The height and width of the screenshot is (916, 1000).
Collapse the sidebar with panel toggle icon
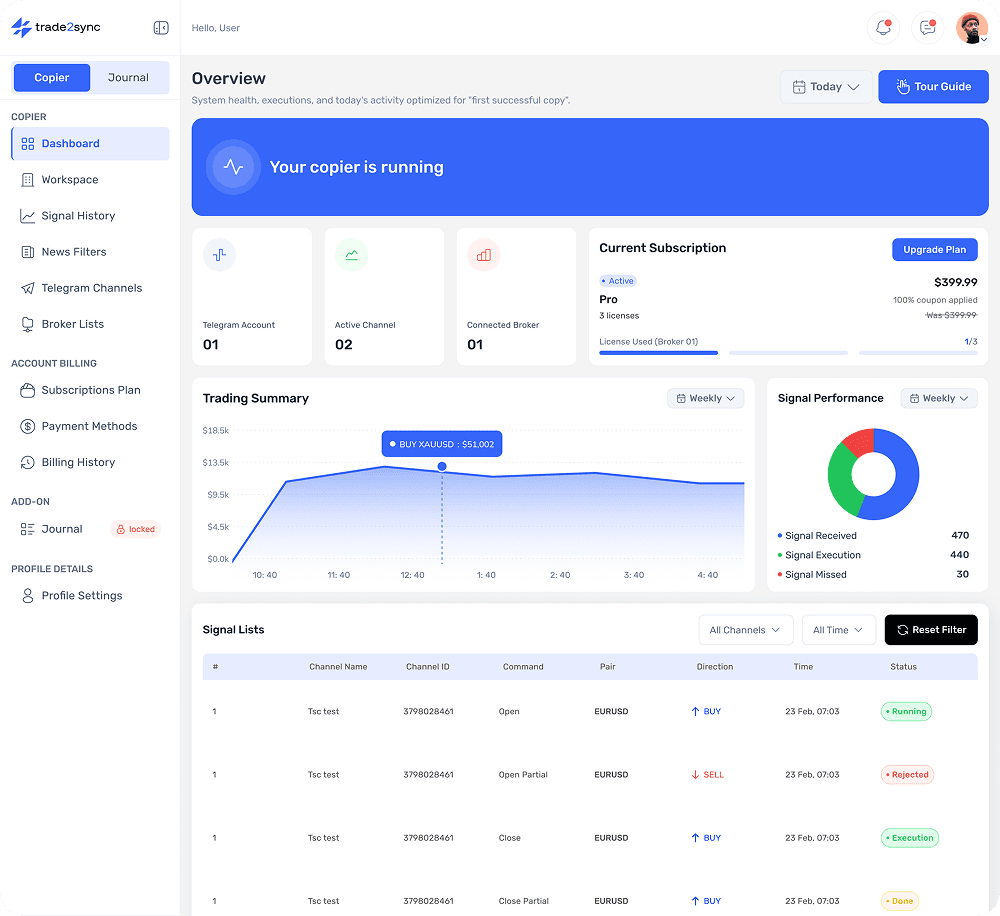[161, 27]
